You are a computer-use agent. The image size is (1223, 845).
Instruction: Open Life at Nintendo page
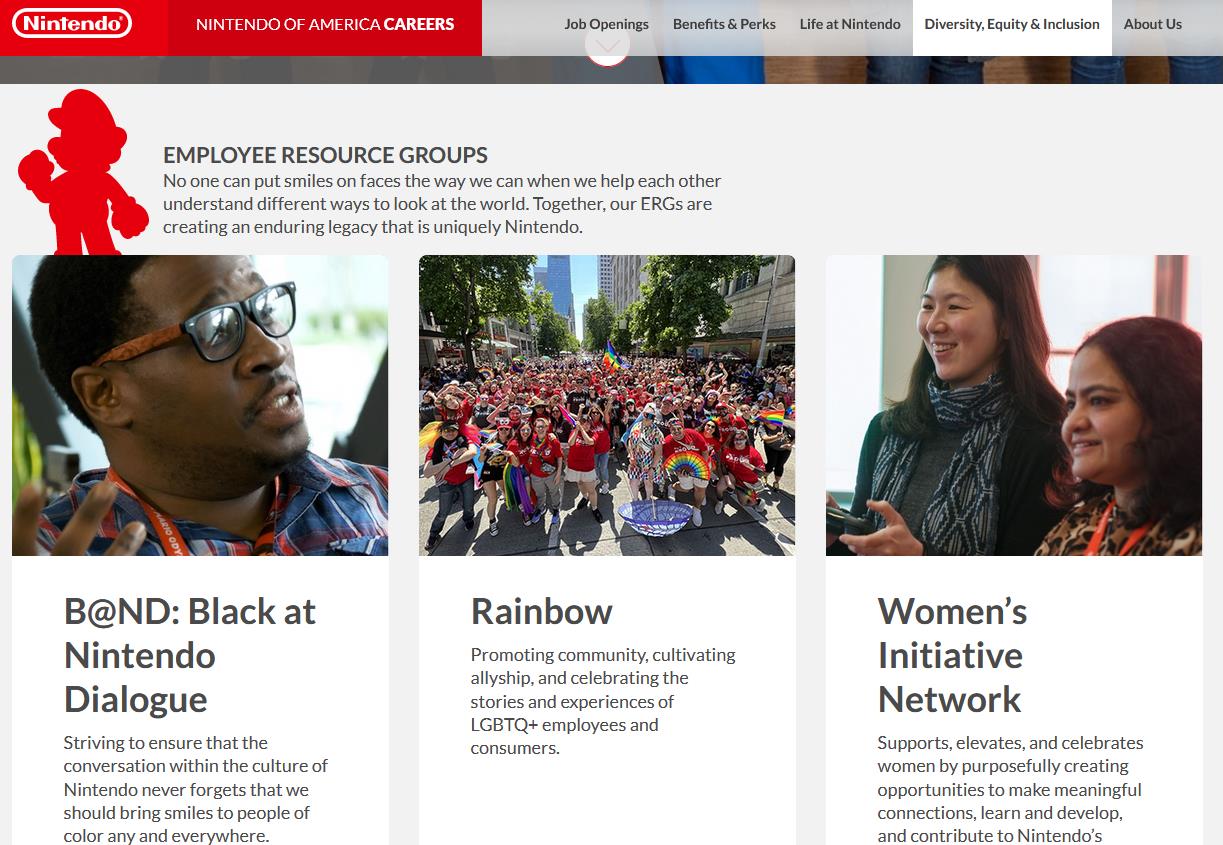[850, 24]
